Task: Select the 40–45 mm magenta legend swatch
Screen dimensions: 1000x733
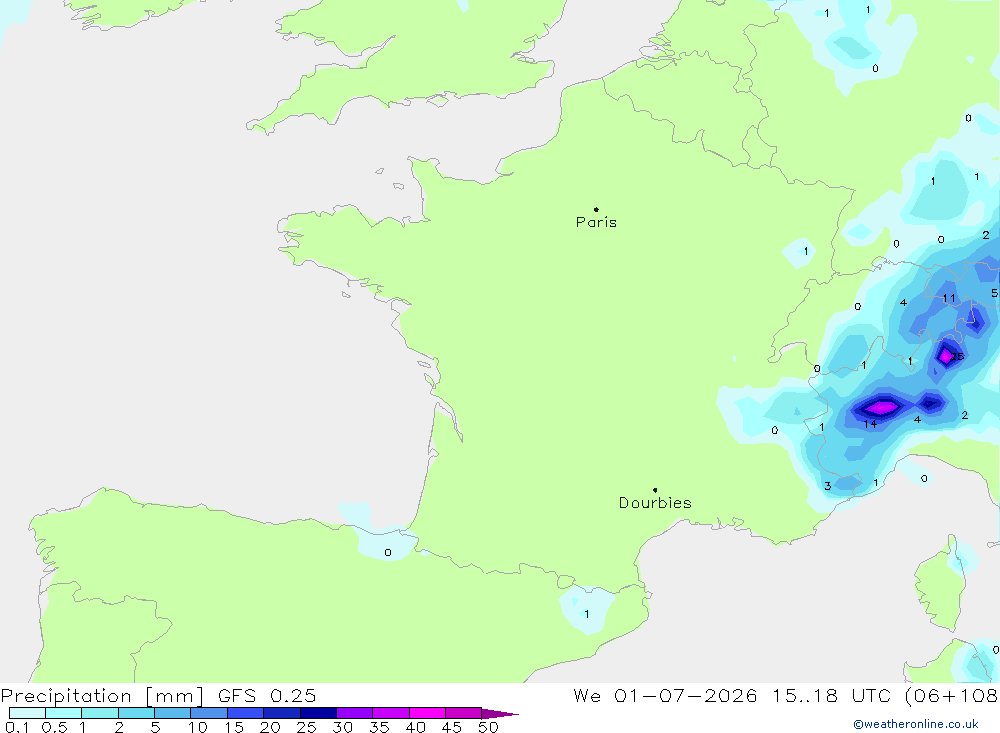Action: (x=427, y=713)
